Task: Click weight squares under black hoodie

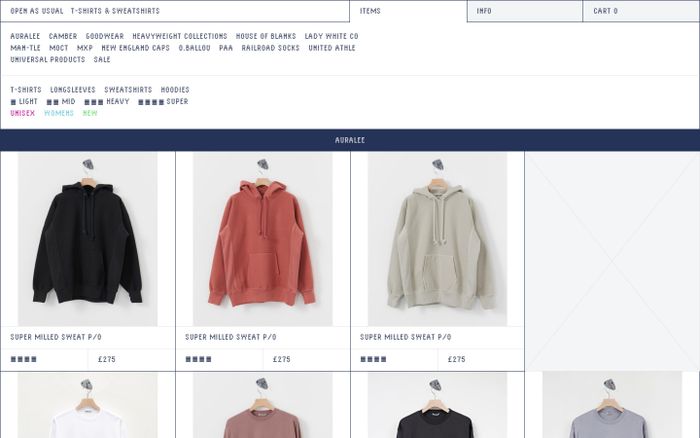Action: 24,359
